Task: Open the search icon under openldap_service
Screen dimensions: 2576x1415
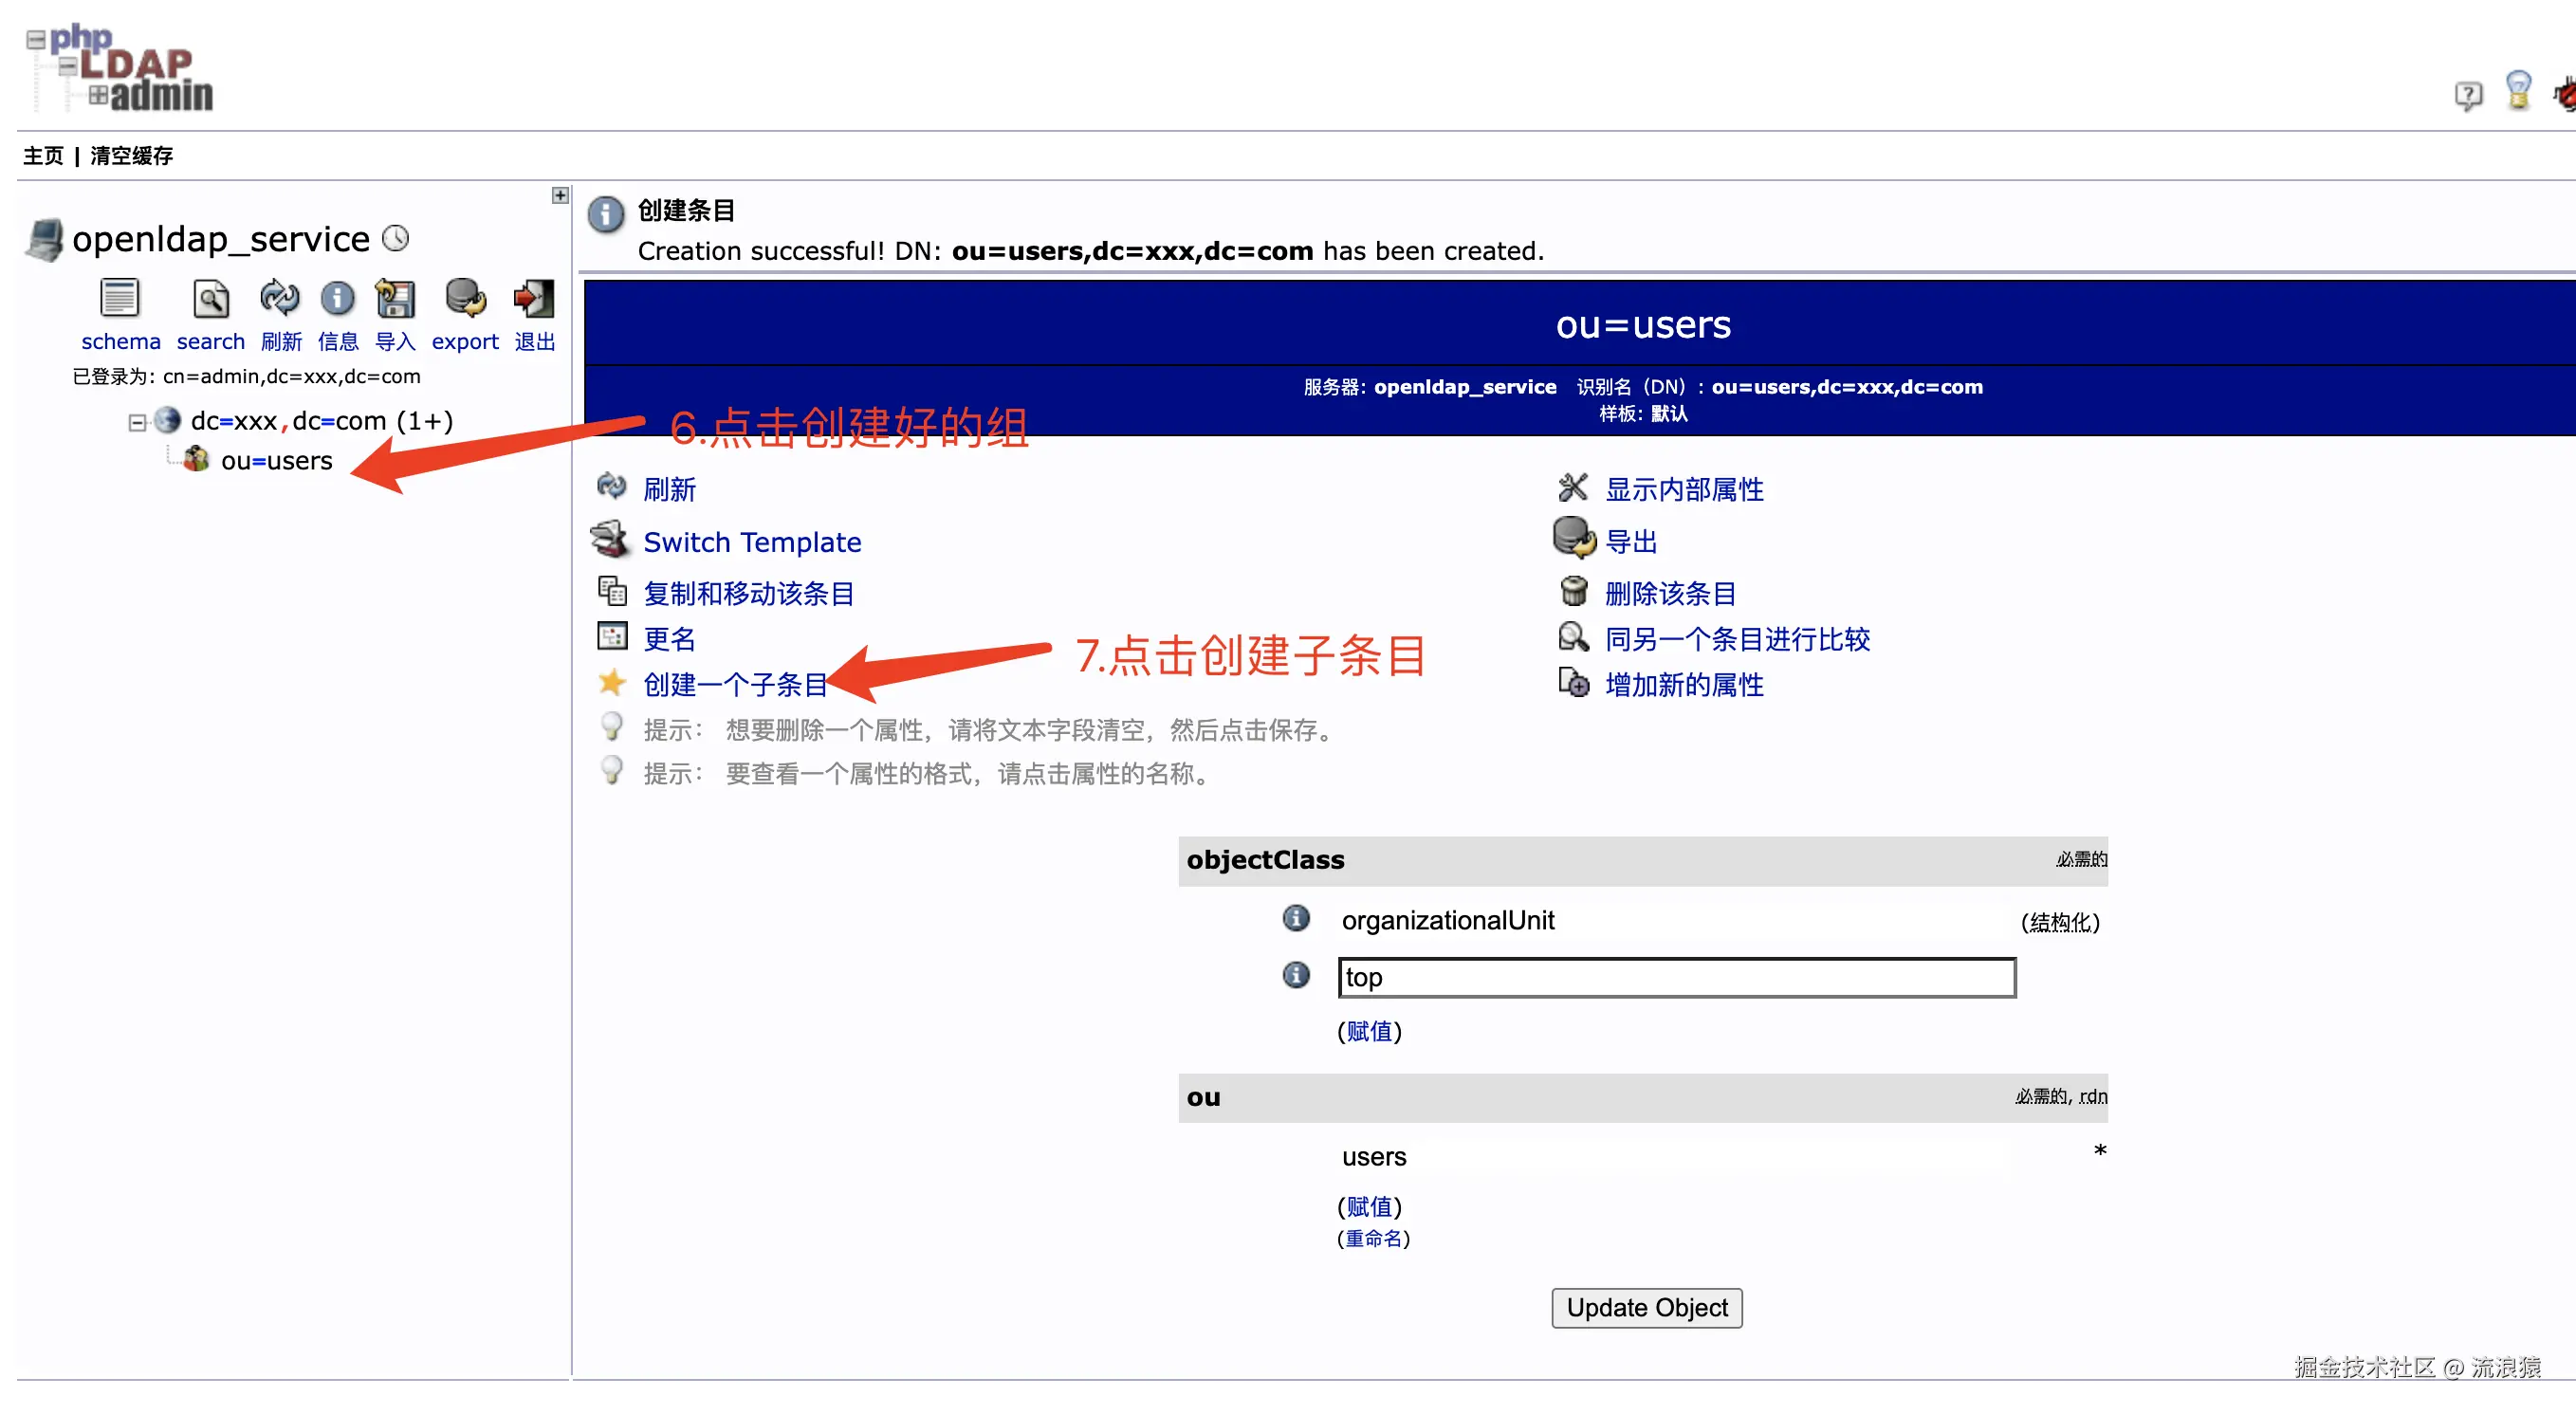Action: coord(210,299)
